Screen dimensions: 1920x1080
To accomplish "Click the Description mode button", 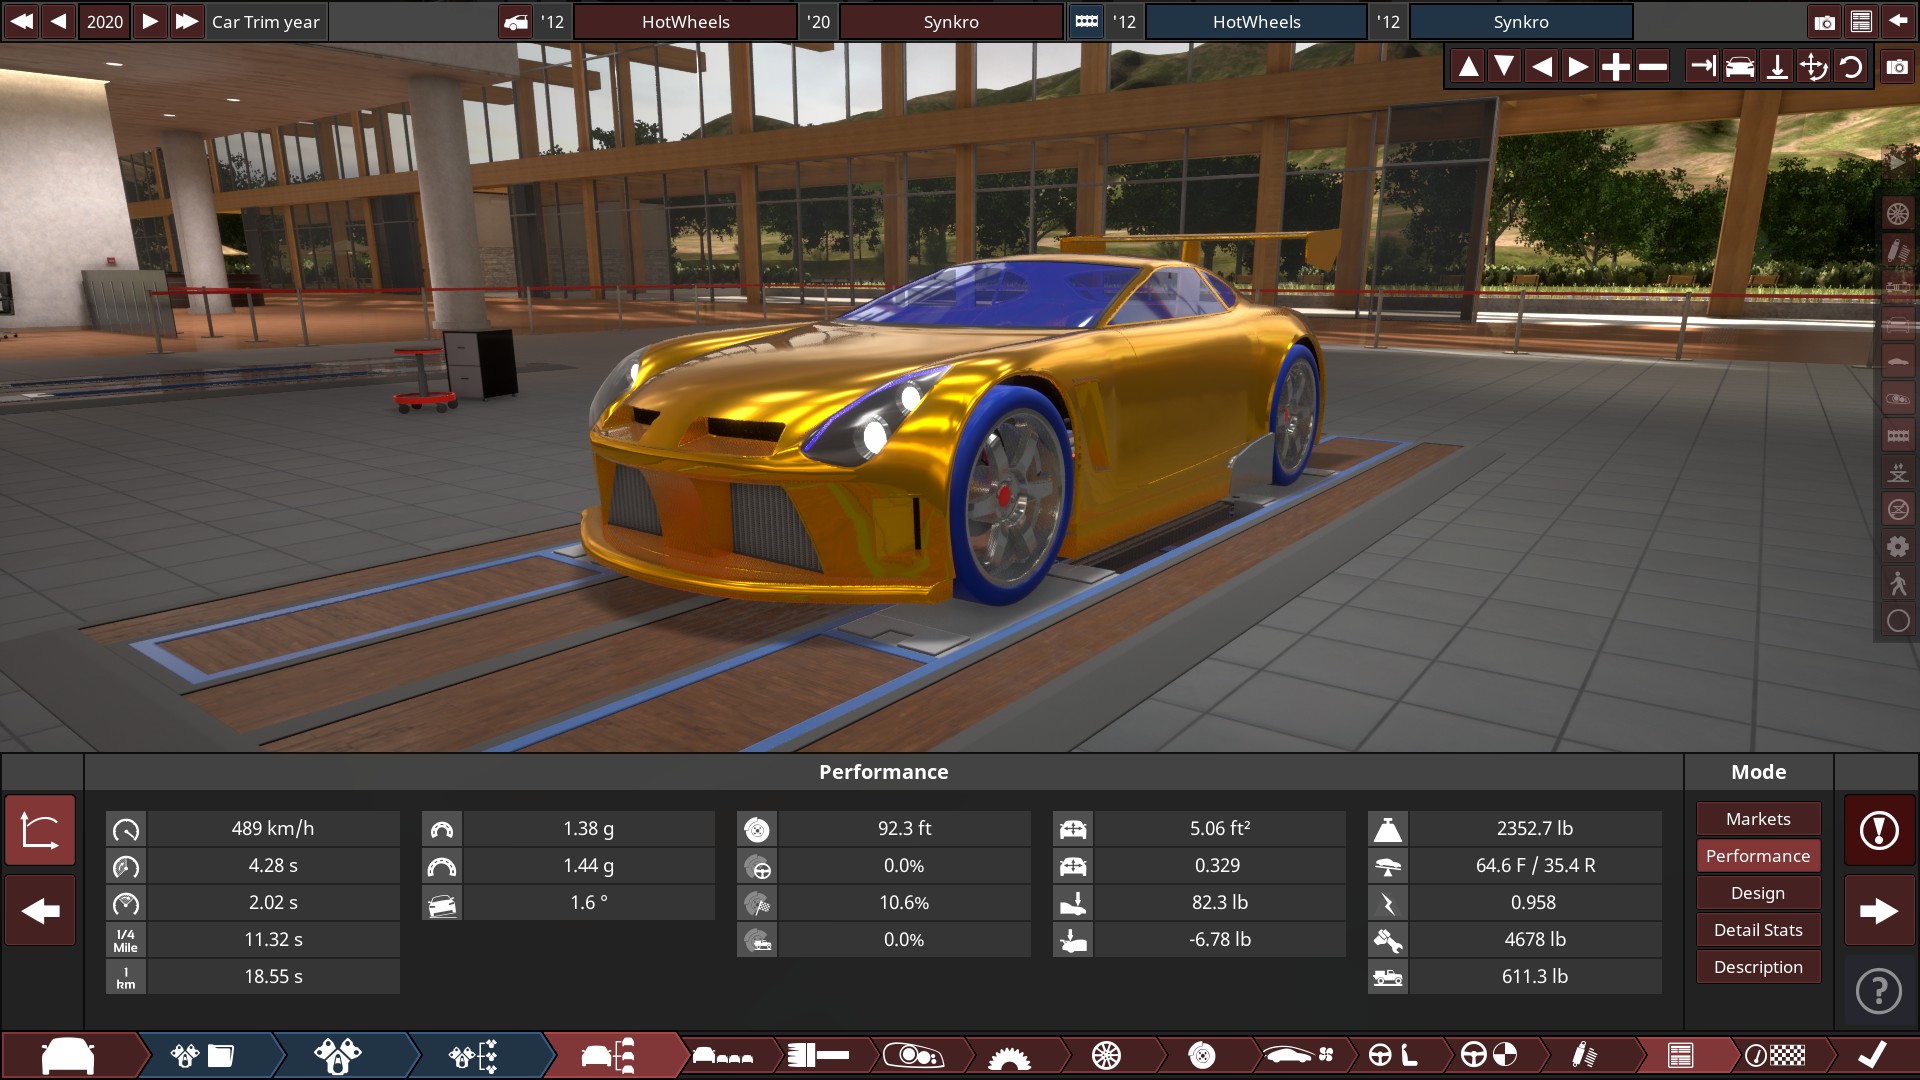I will (1757, 967).
